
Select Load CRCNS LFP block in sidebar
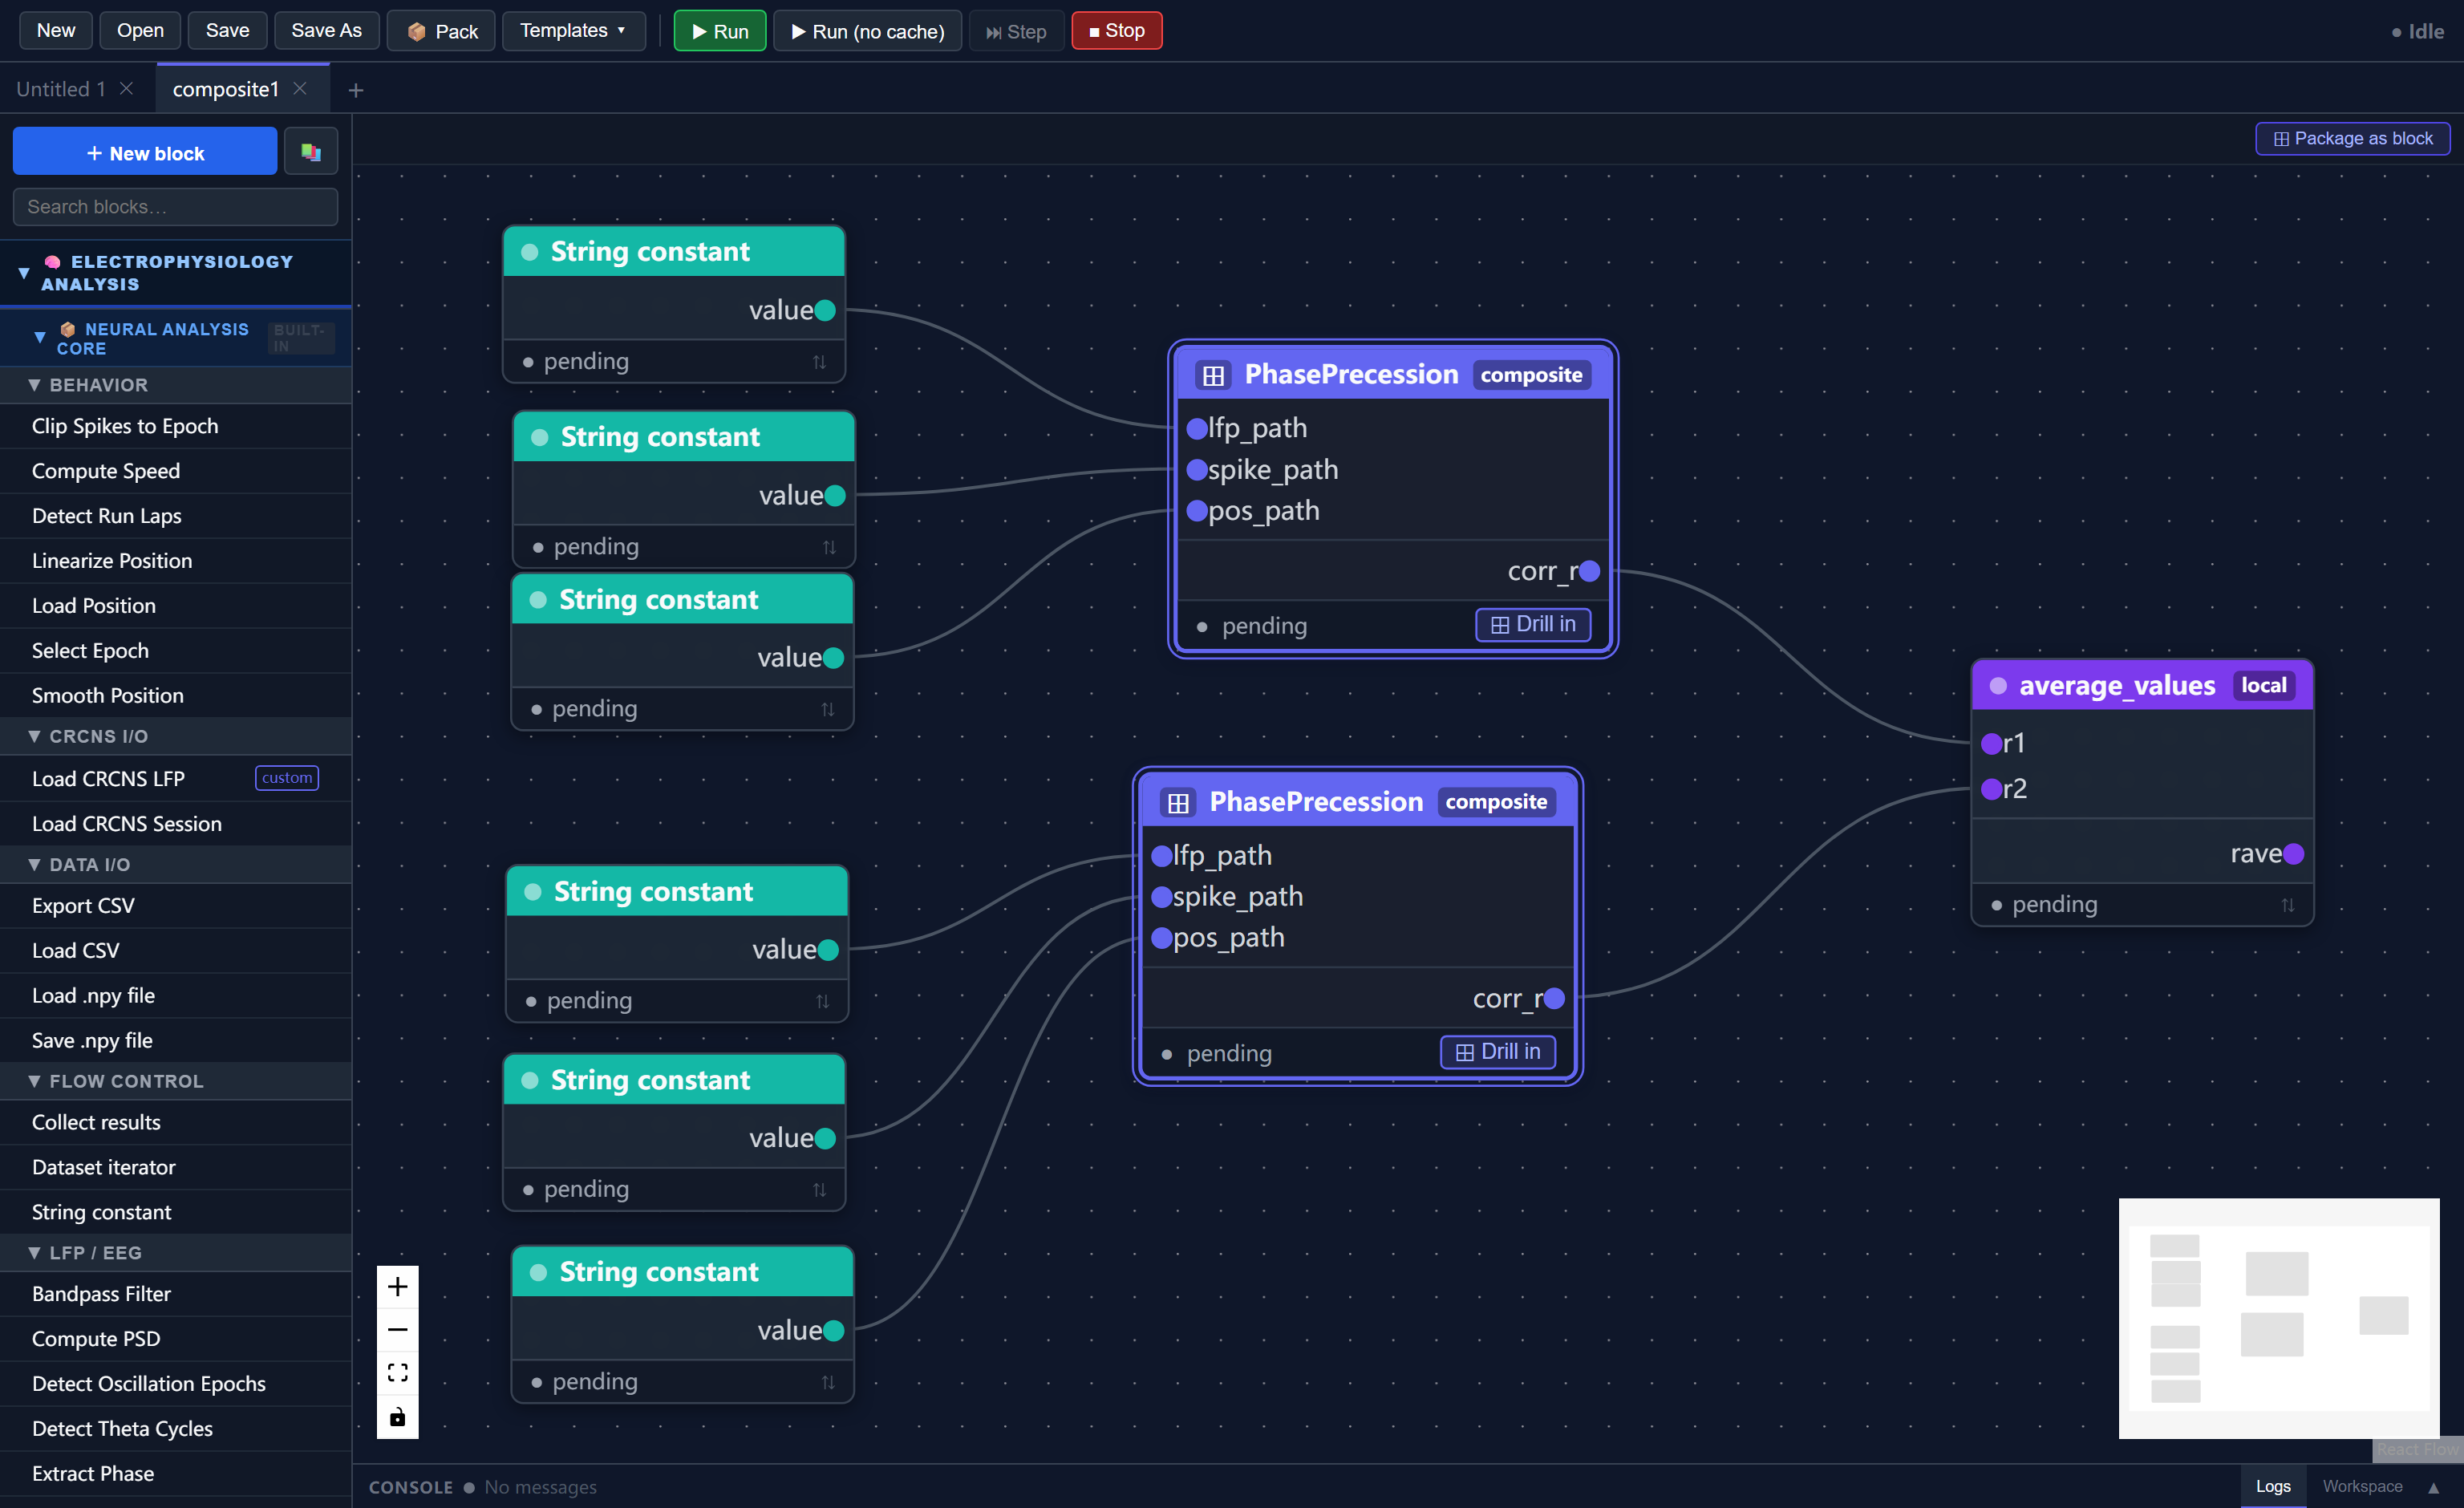[175, 778]
